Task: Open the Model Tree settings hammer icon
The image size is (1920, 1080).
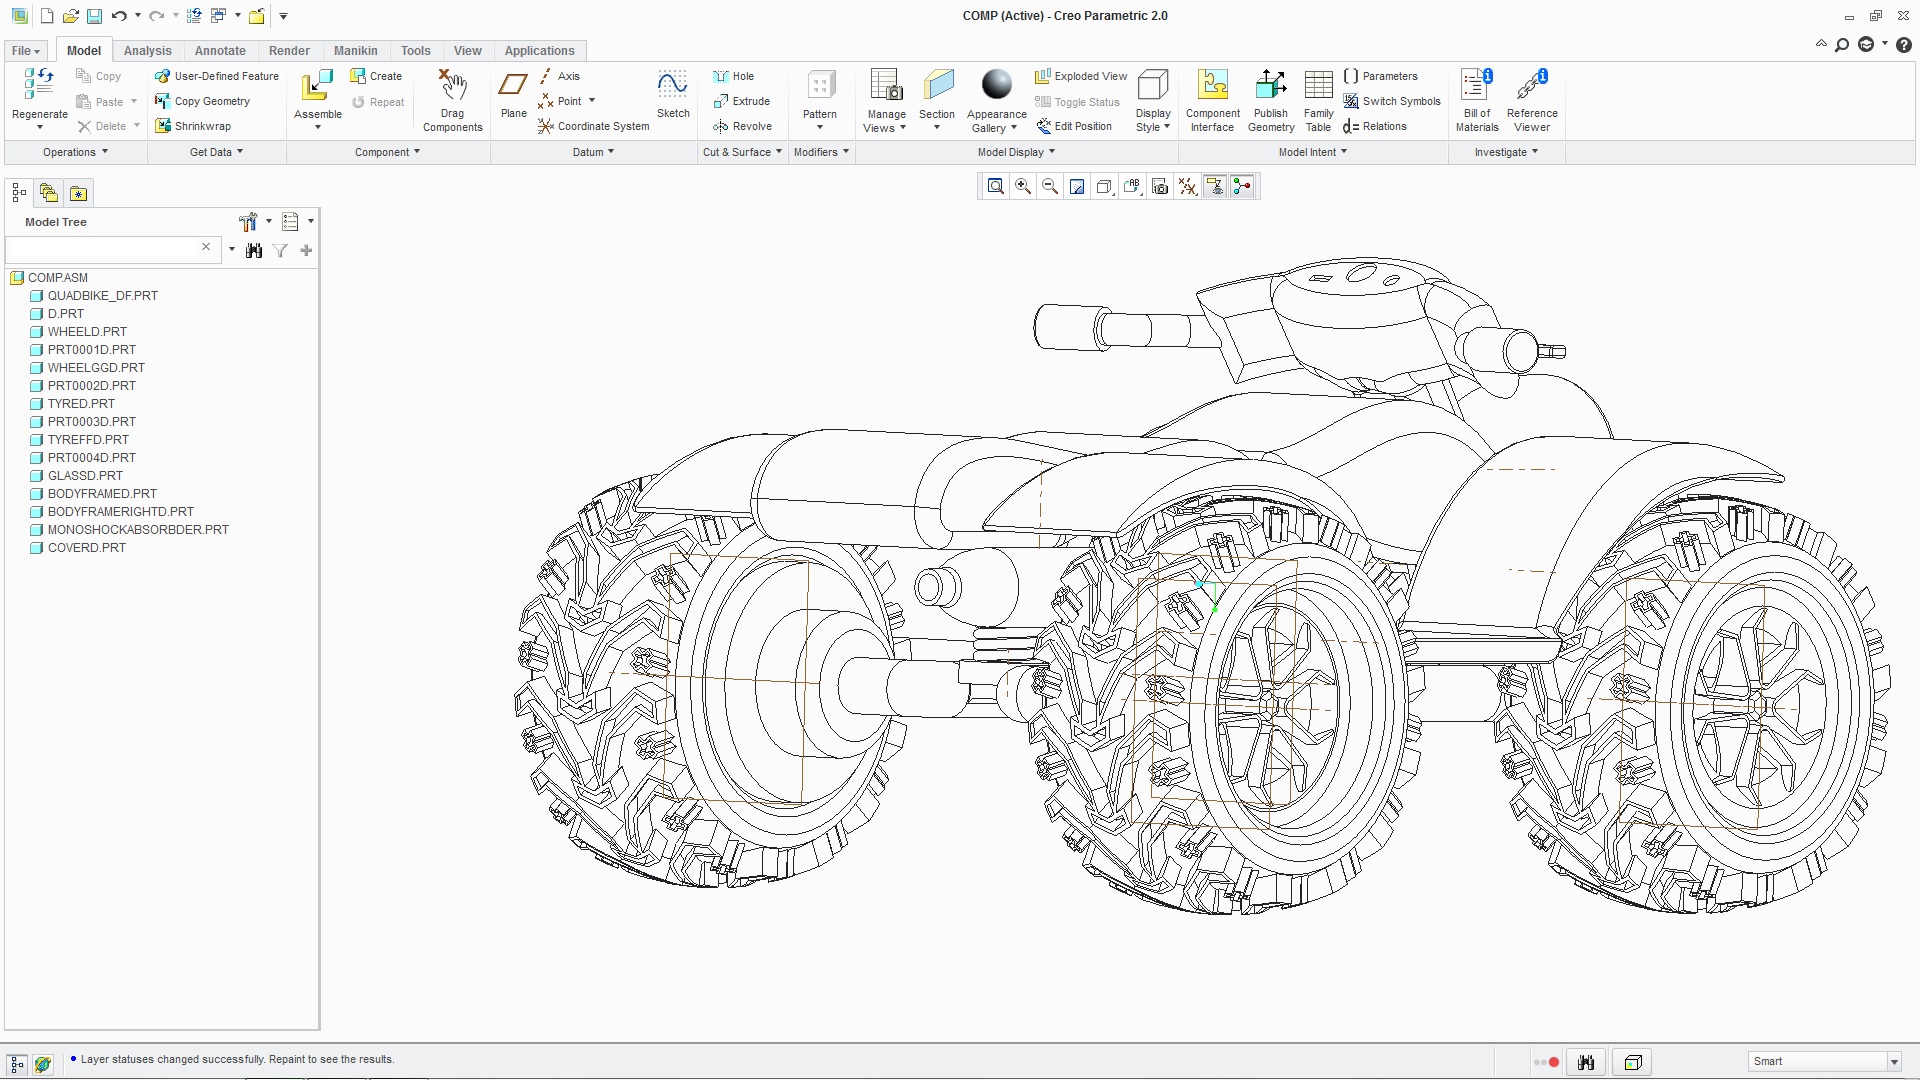Action: (x=248, y=222)
